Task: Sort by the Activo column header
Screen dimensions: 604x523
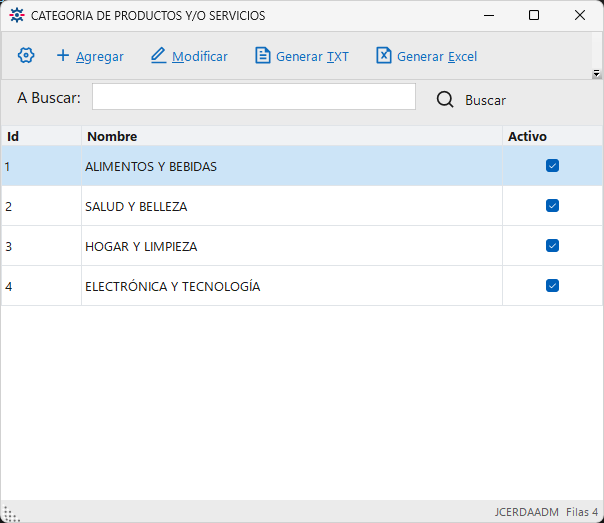Action: pos(553,136)
